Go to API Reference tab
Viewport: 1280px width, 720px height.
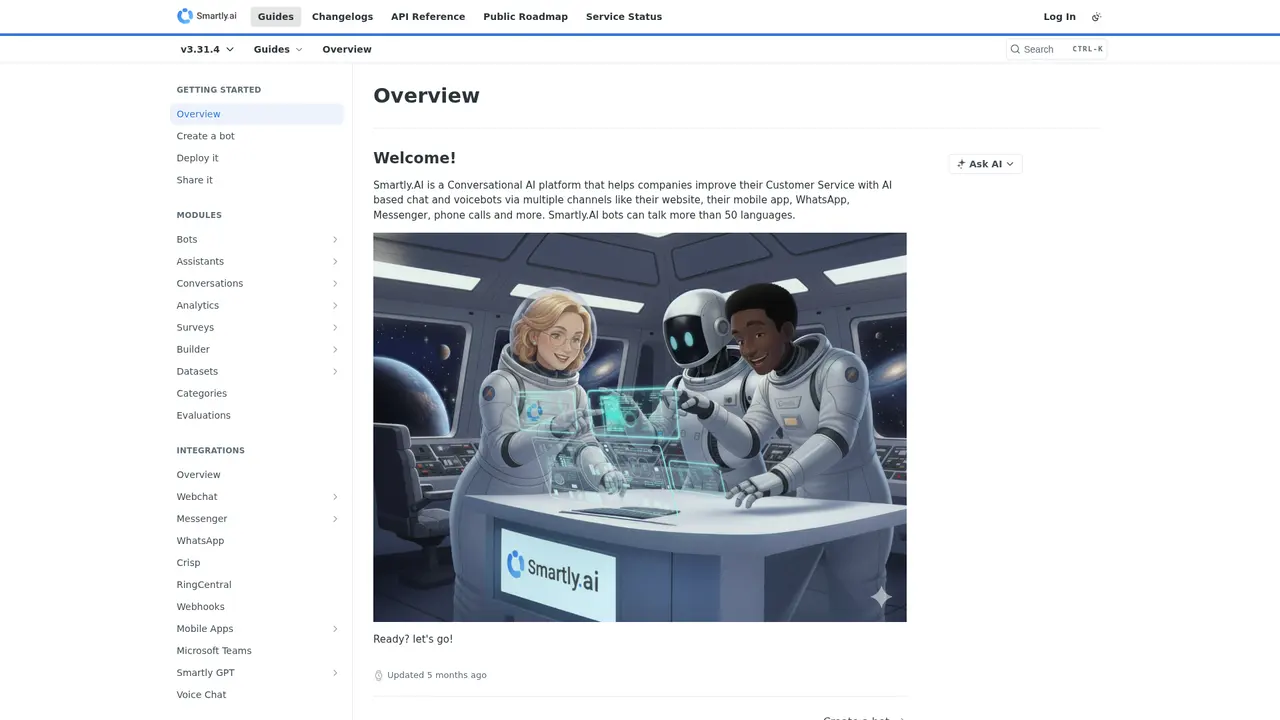428,17
